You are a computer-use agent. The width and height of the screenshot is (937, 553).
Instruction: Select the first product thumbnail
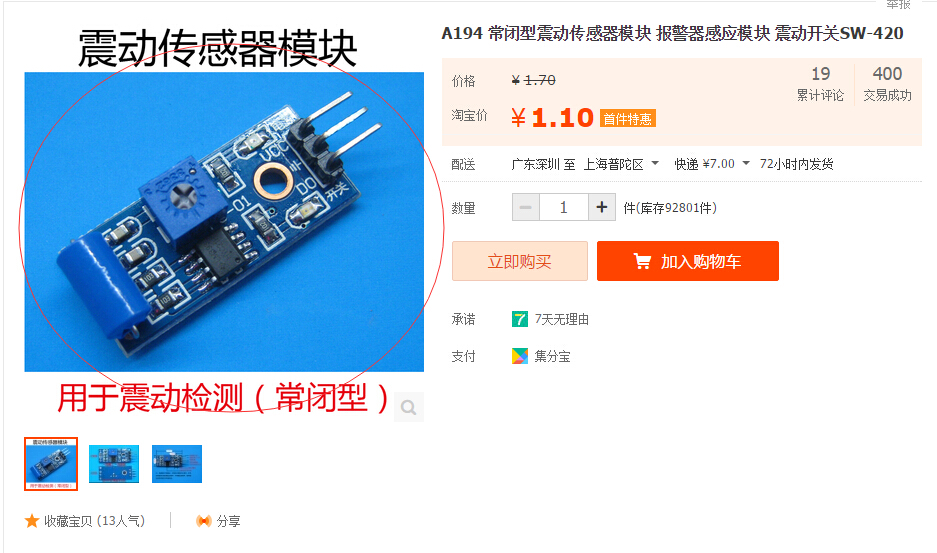(x=51, y=464)
